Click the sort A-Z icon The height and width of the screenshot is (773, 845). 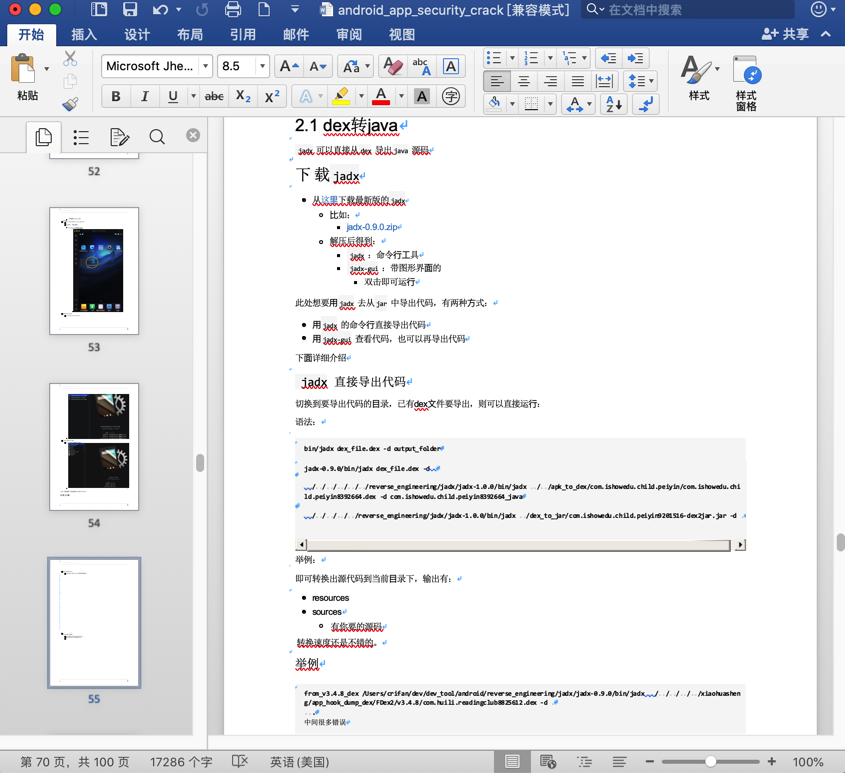point(613,103)
